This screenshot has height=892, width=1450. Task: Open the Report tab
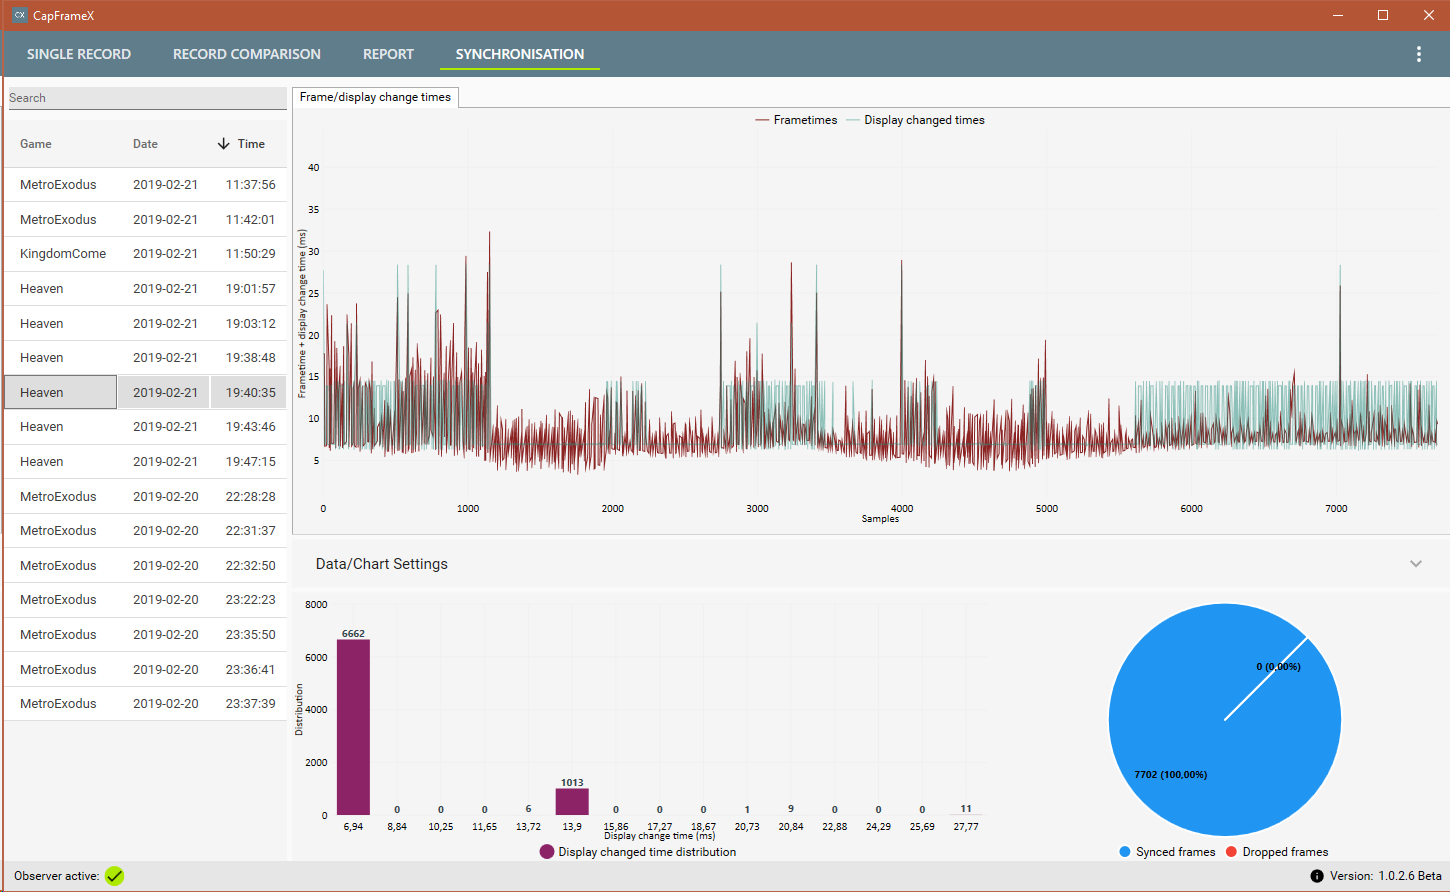point(388,54)
